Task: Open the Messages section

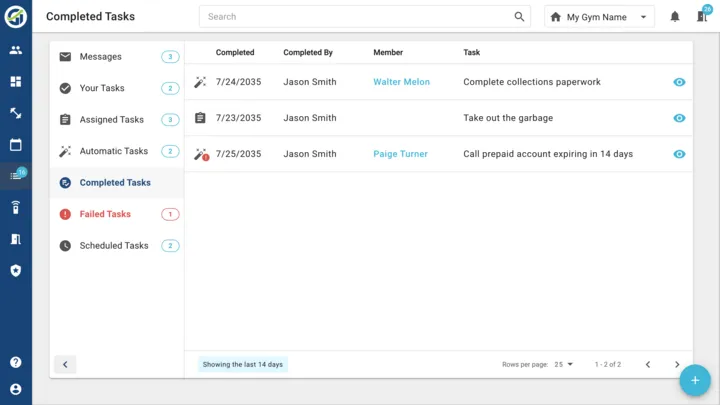Action: (117, 57)
